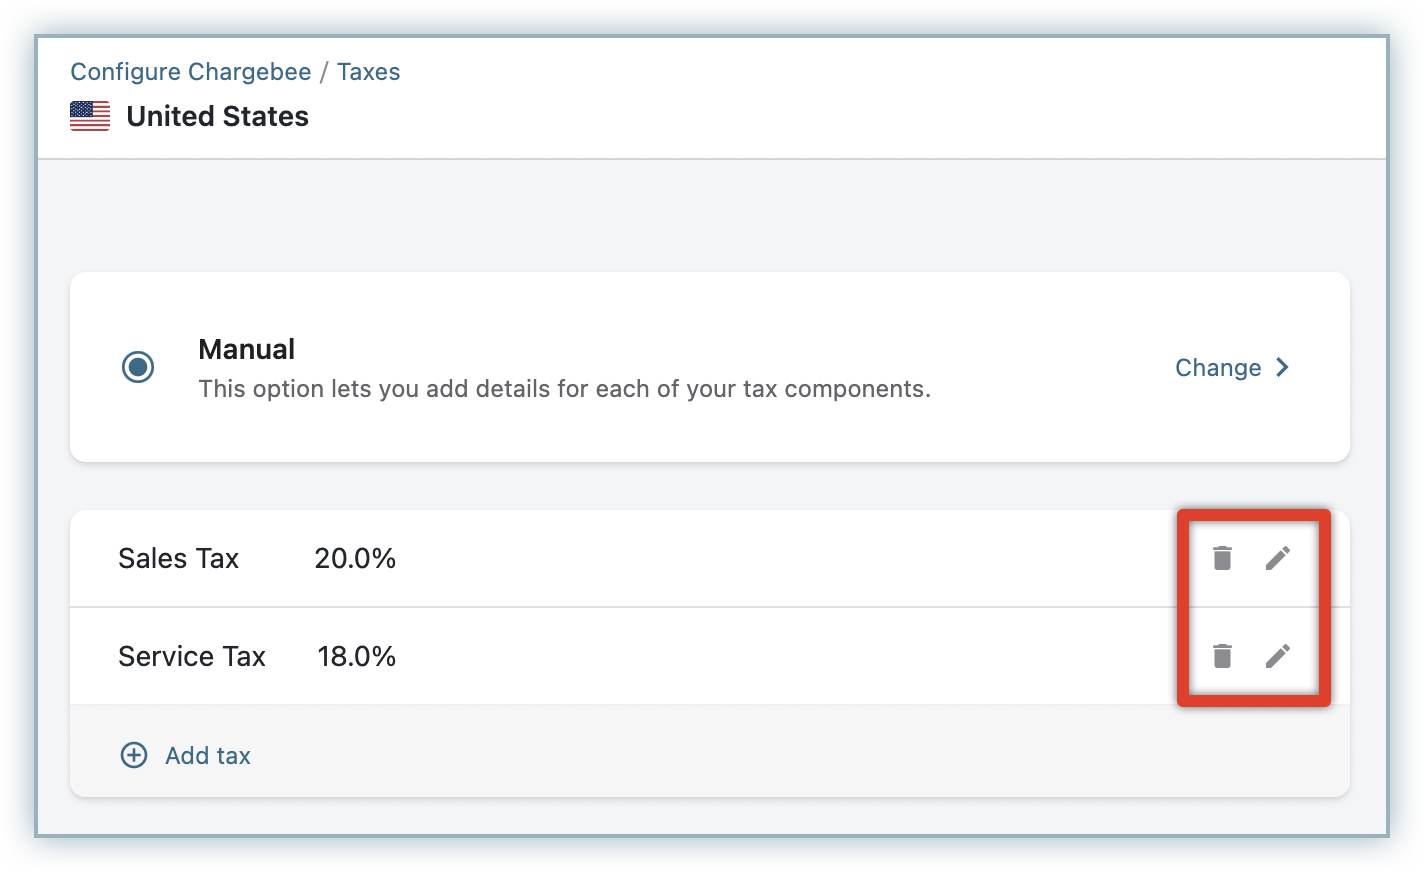Click the breadcrumb slash separator
Viewport: 1424px width, 872px height.
(324, 72)
